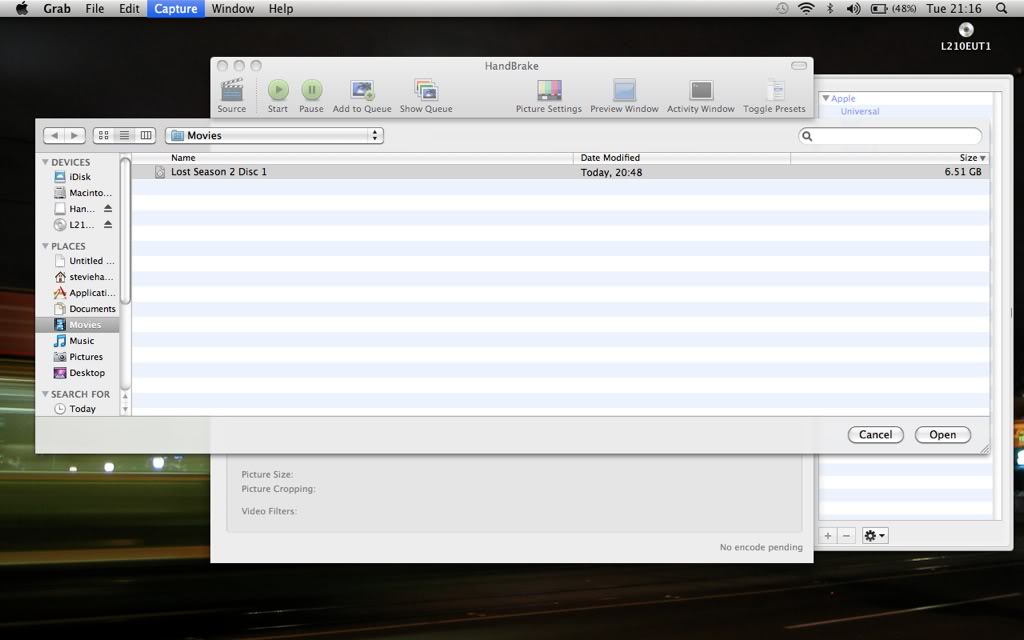Open the Activity Window icon
1024x640 pixels.
(x=701, y=90)
